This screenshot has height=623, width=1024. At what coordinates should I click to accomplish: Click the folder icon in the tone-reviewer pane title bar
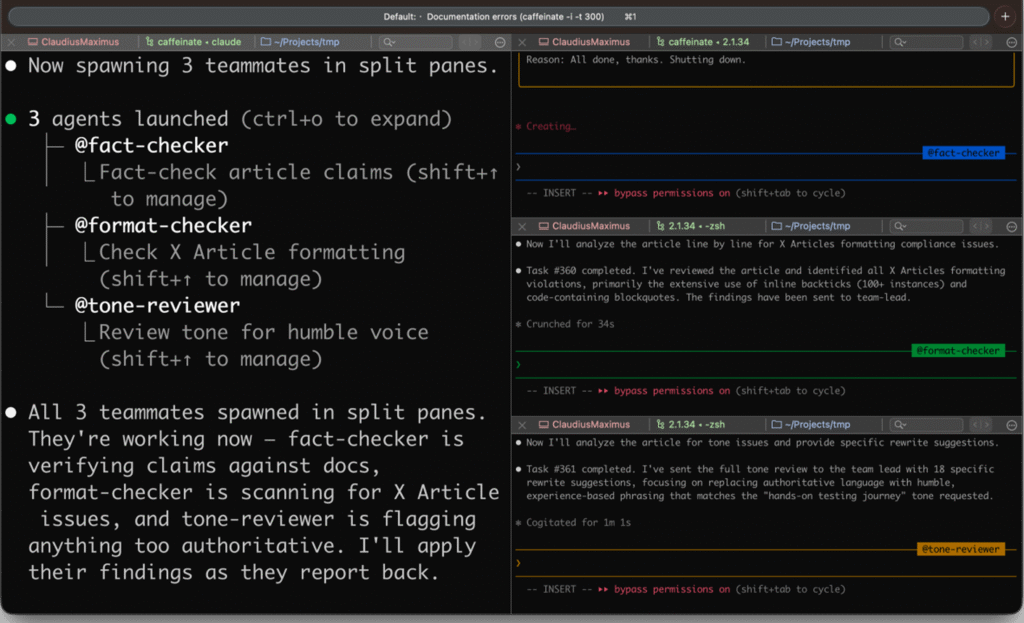[776, 424]
